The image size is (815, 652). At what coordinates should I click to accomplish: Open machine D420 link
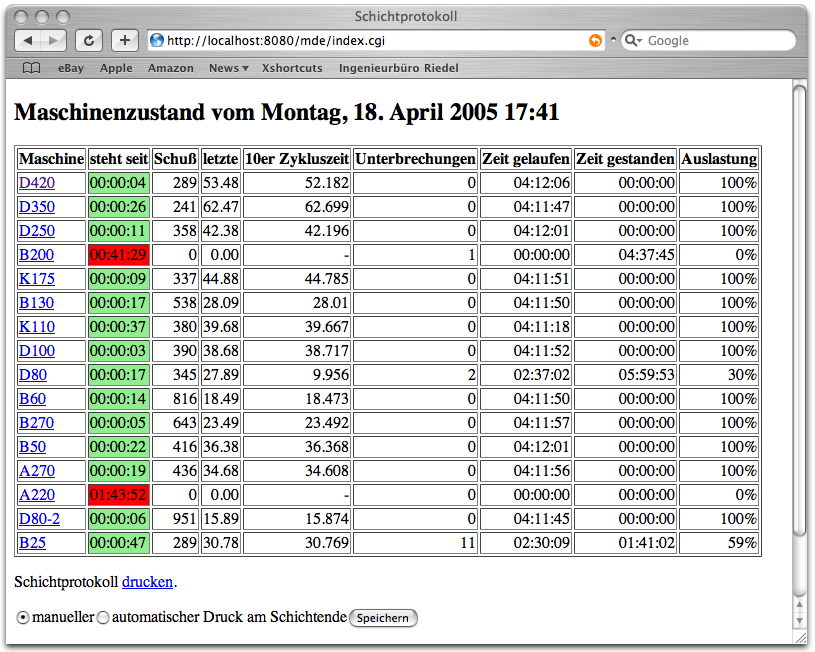pyautogui.click(x=37, y=183)
